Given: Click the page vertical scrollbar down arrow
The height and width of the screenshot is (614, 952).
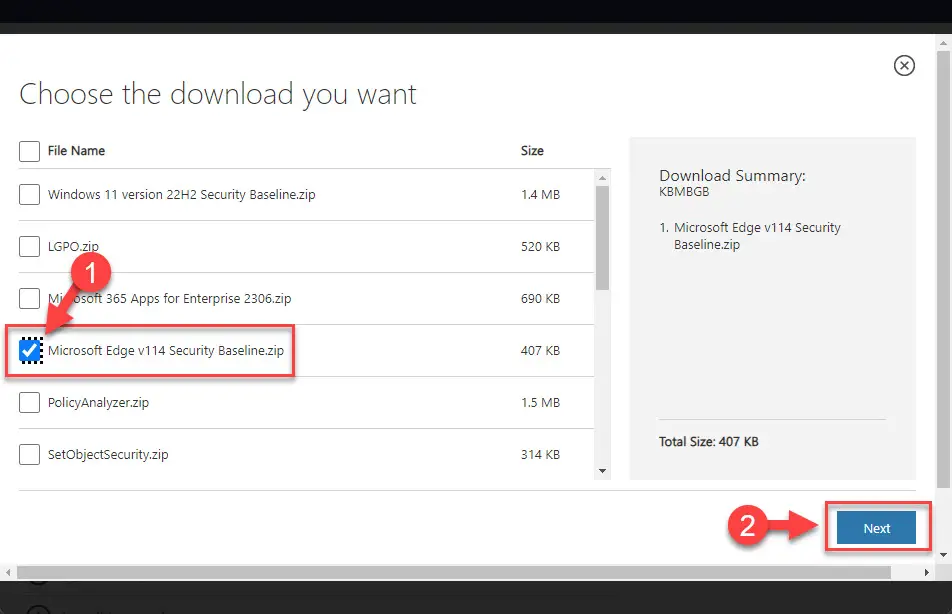Looking at the screenshot, I should click(944, 554).
